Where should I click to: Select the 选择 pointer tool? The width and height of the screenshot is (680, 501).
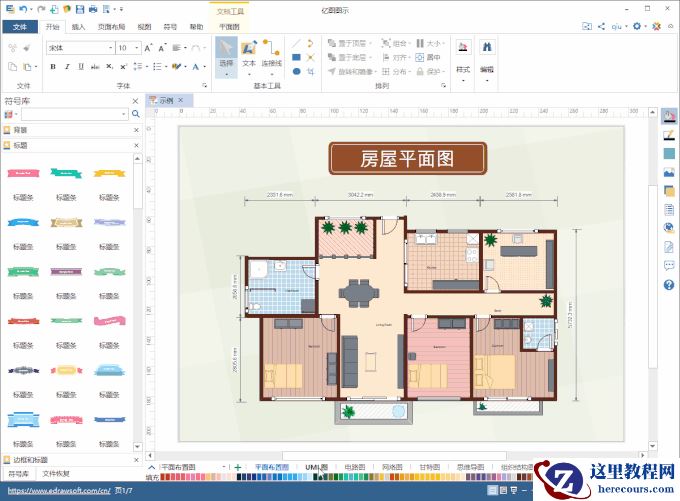[226, 57]
